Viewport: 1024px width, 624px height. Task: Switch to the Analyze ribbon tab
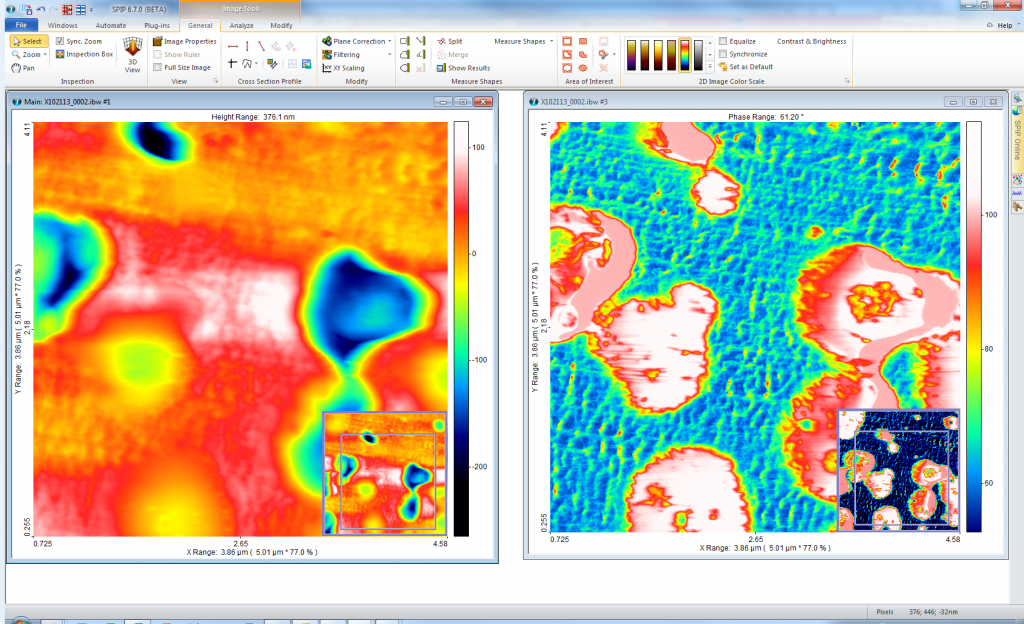tap(241, 26)
